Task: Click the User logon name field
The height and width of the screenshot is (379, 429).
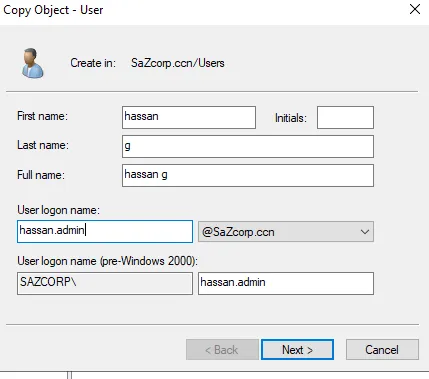Action: pos(105,231)
